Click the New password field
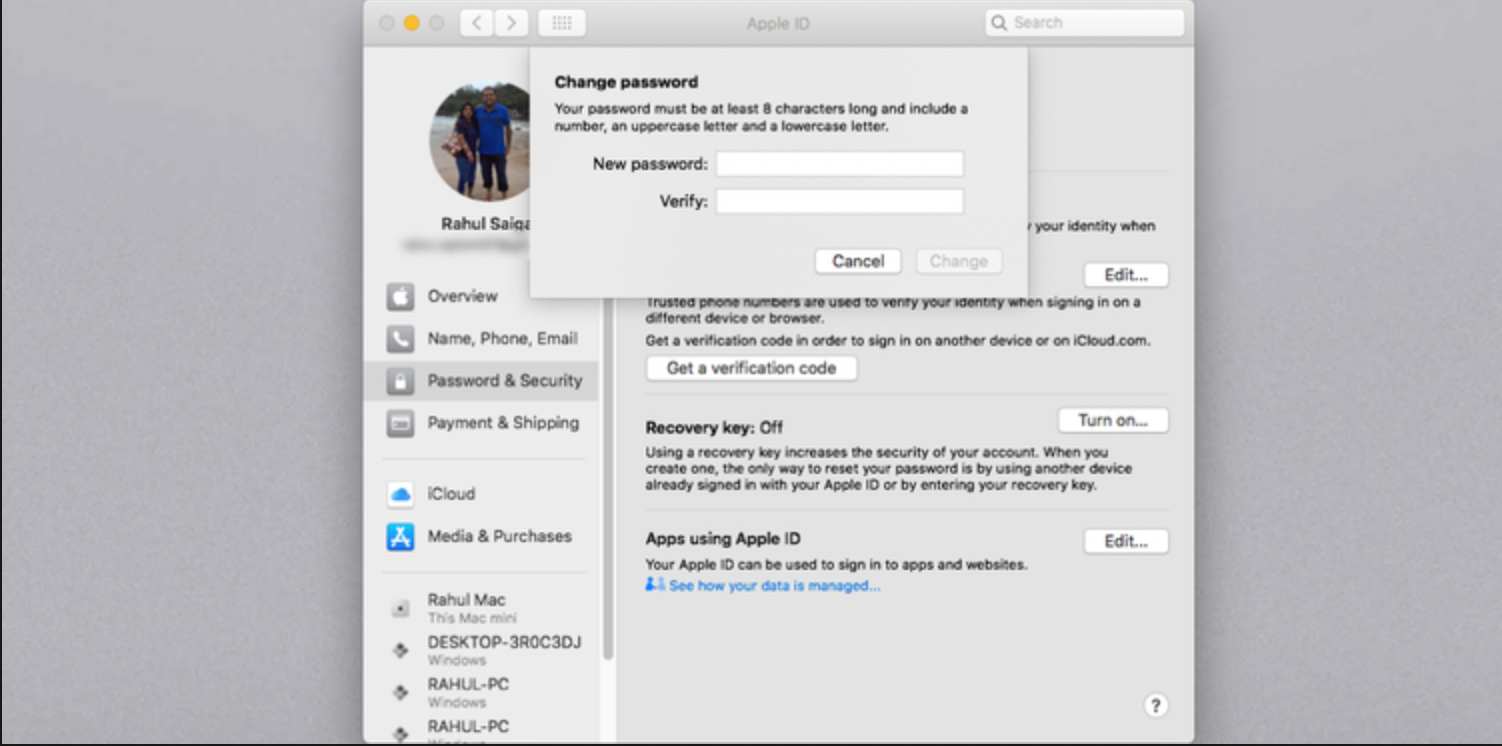The width and height of the screenshot is (1502, 746). pos(839,164)
